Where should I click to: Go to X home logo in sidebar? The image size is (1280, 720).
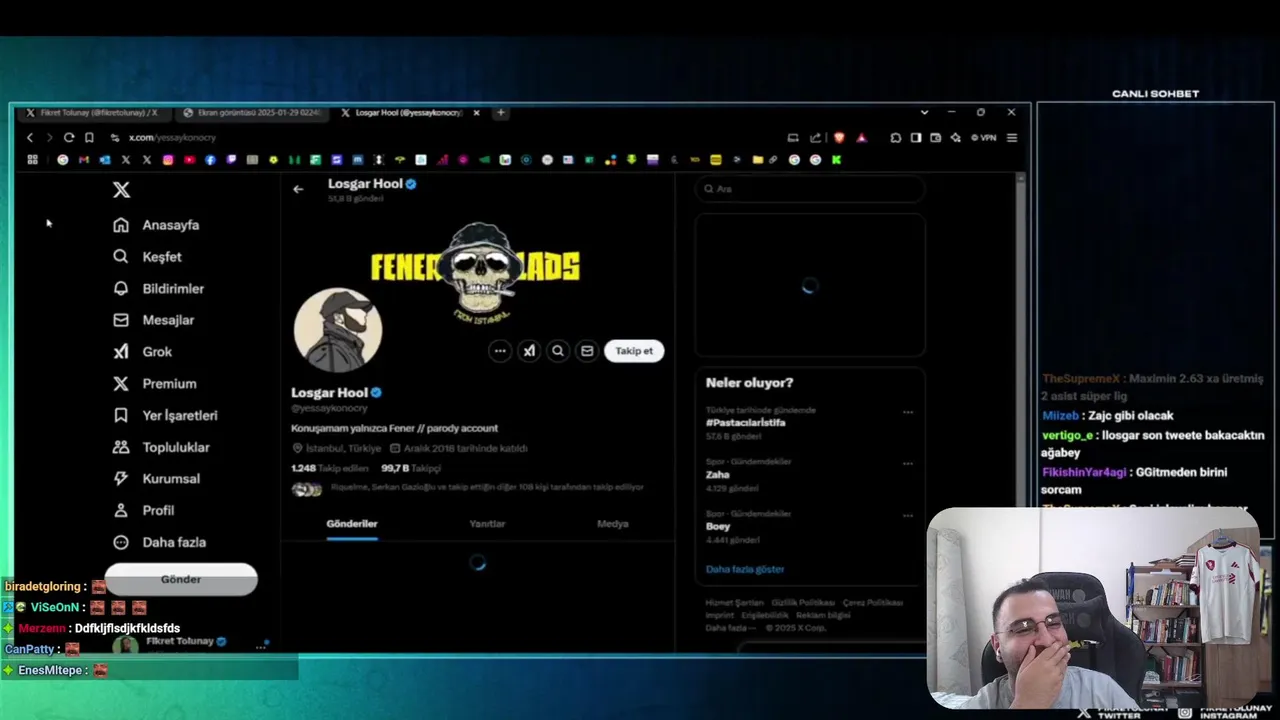pyautogui.click(x=121, y=190)
